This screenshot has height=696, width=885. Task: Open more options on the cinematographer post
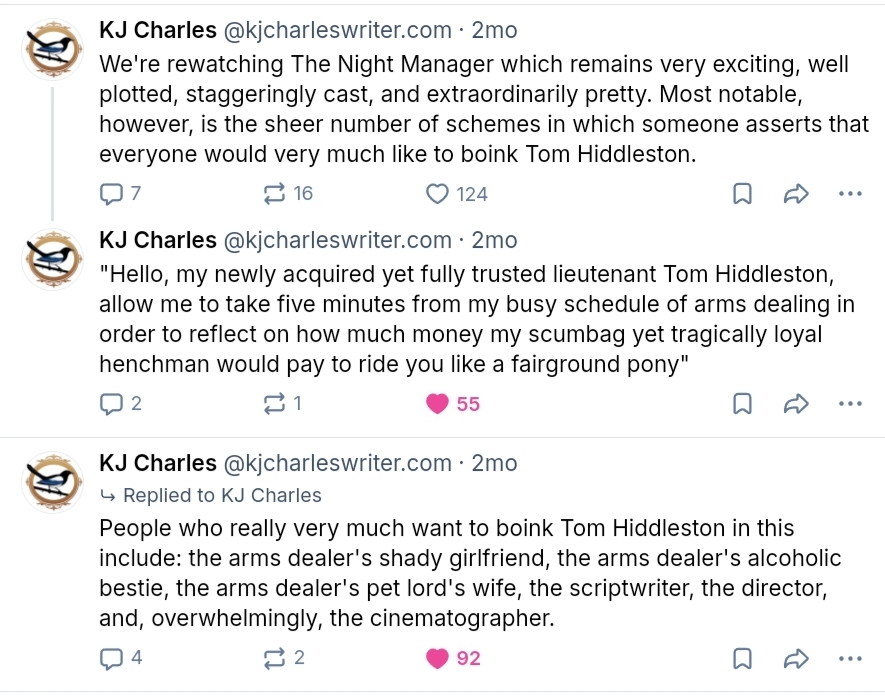849,658
